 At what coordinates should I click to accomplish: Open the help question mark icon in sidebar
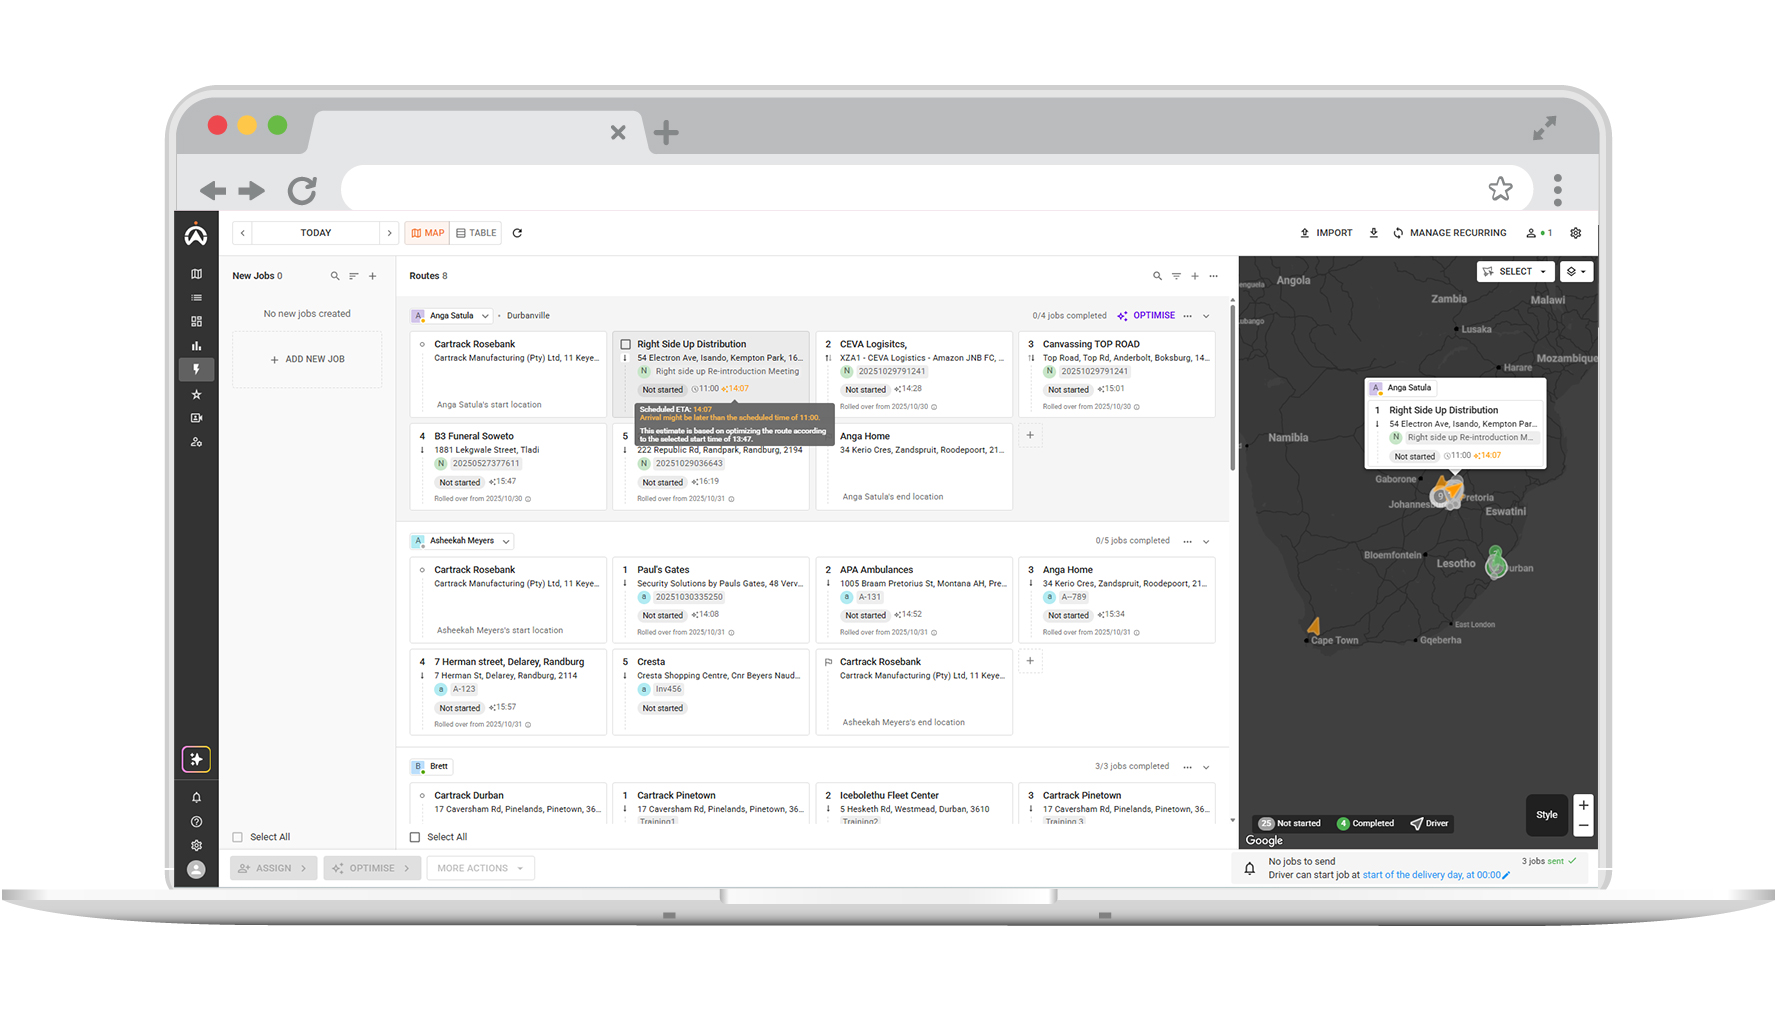(x=196, y=822)
